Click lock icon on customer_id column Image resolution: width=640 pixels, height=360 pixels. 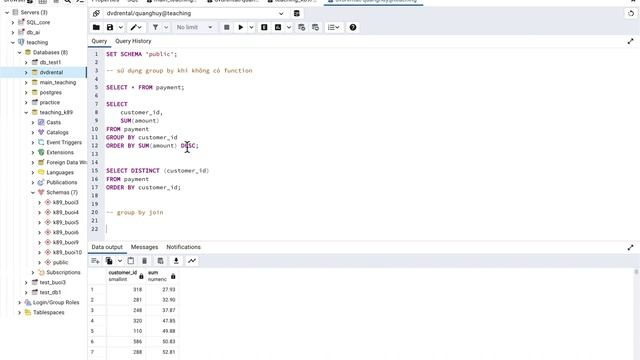tap(141, 276)
